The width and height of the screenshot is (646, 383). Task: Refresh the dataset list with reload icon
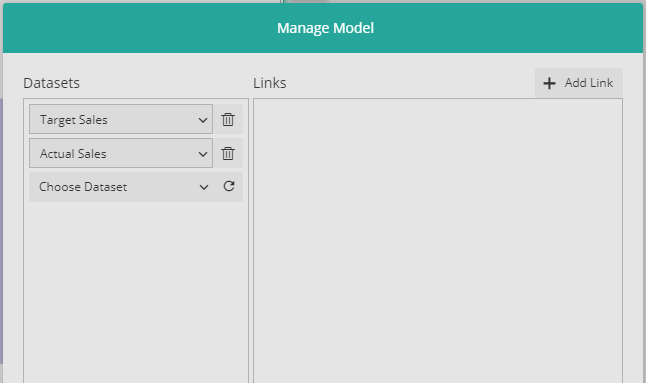229,187
